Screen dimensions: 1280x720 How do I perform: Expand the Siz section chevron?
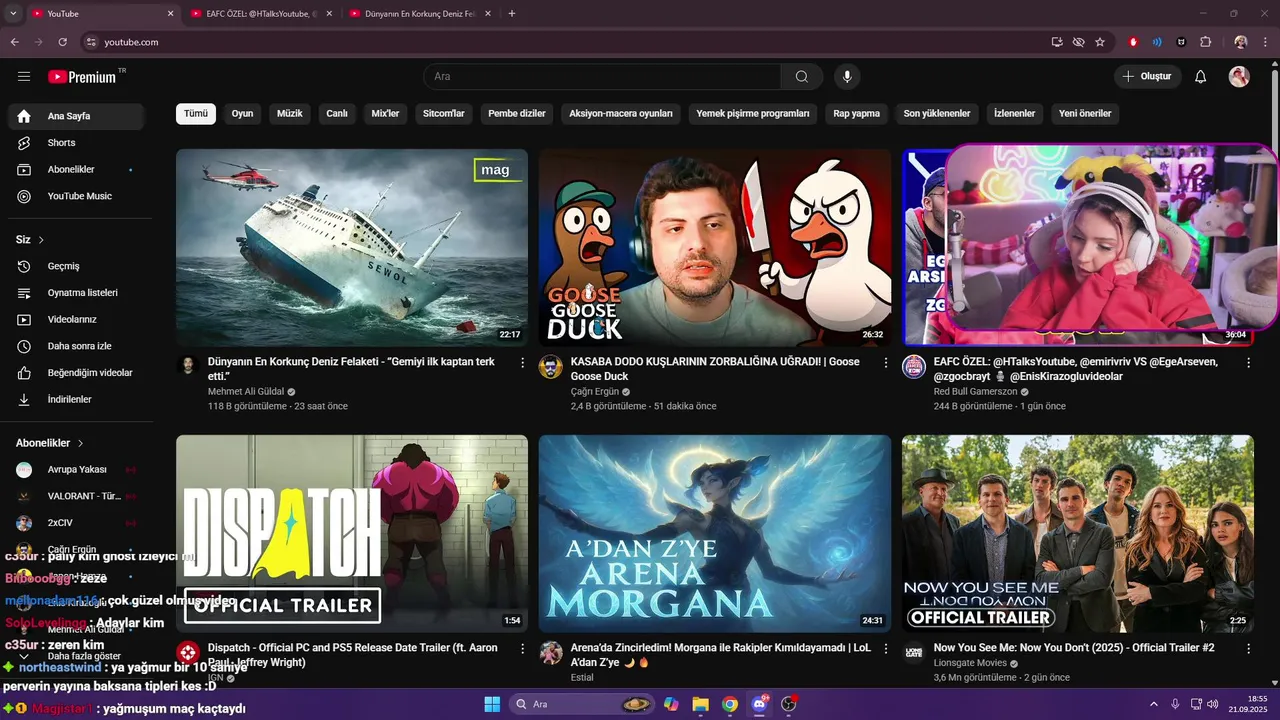point(41,240)
